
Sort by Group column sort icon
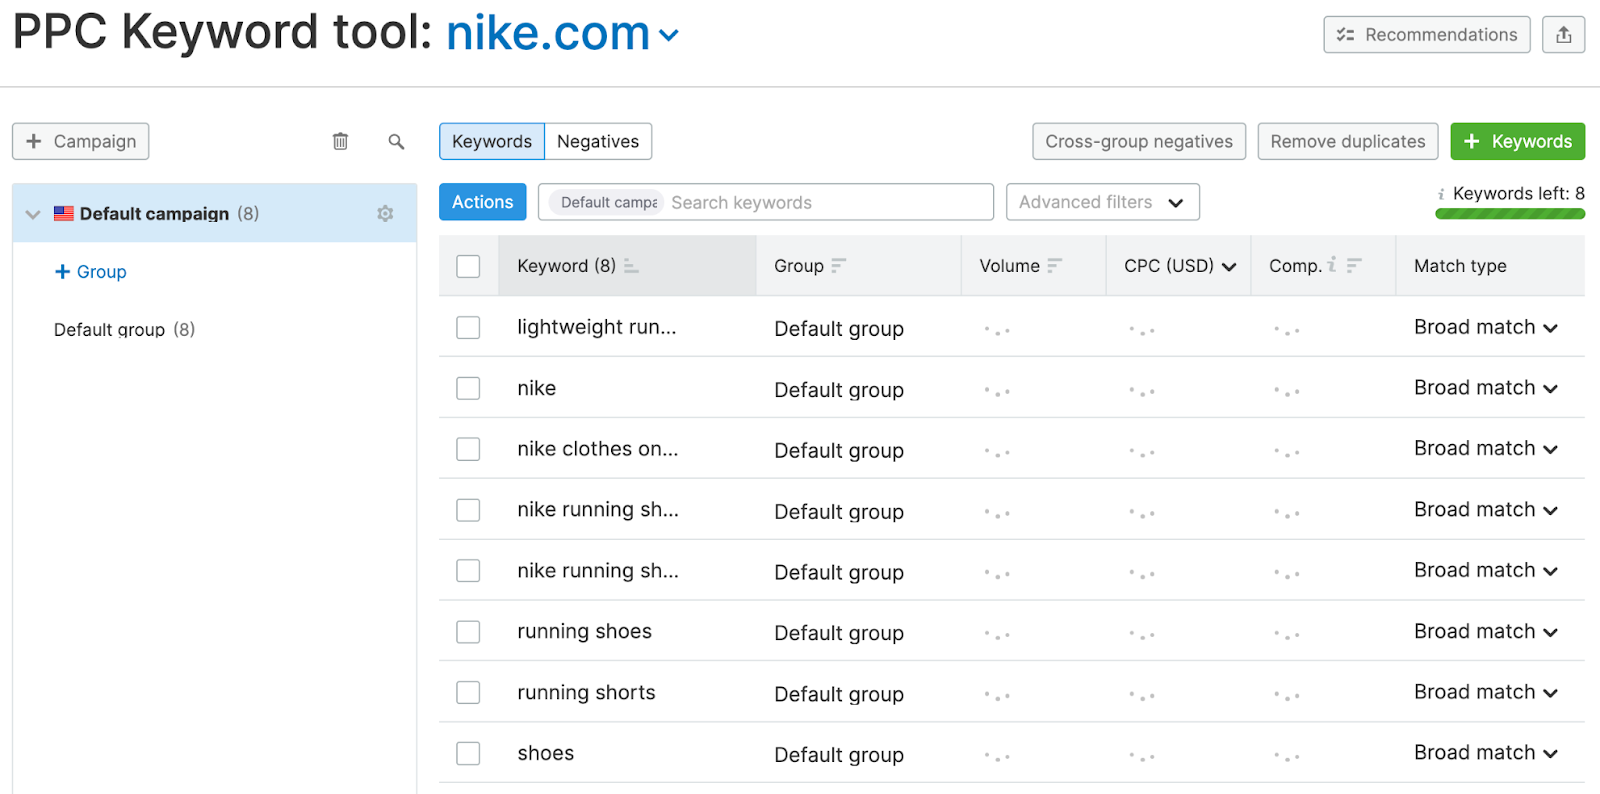838,265
